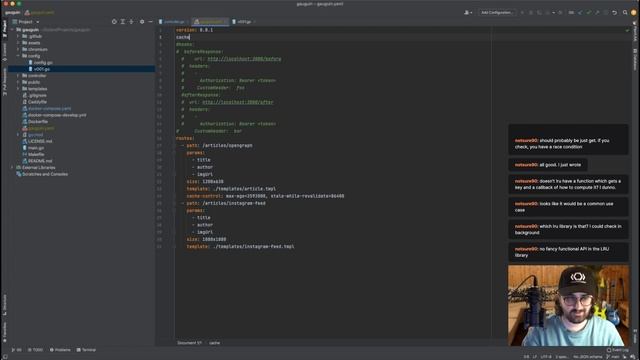Open the TODO tool window
This screenshot has width=640, height=360.
[x=36, y=350]
